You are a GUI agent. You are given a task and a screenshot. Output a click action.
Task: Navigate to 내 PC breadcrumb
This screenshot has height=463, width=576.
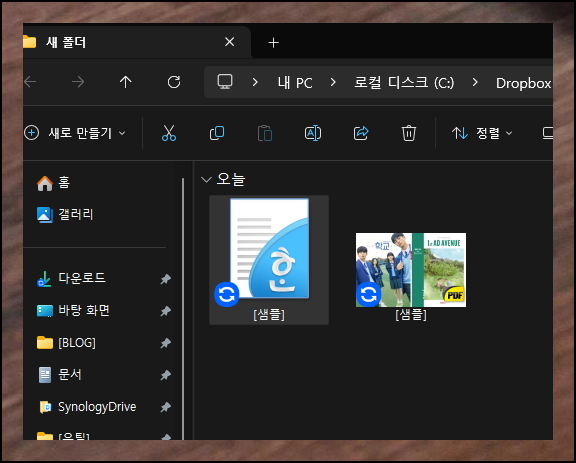click(x=295, y=82)
